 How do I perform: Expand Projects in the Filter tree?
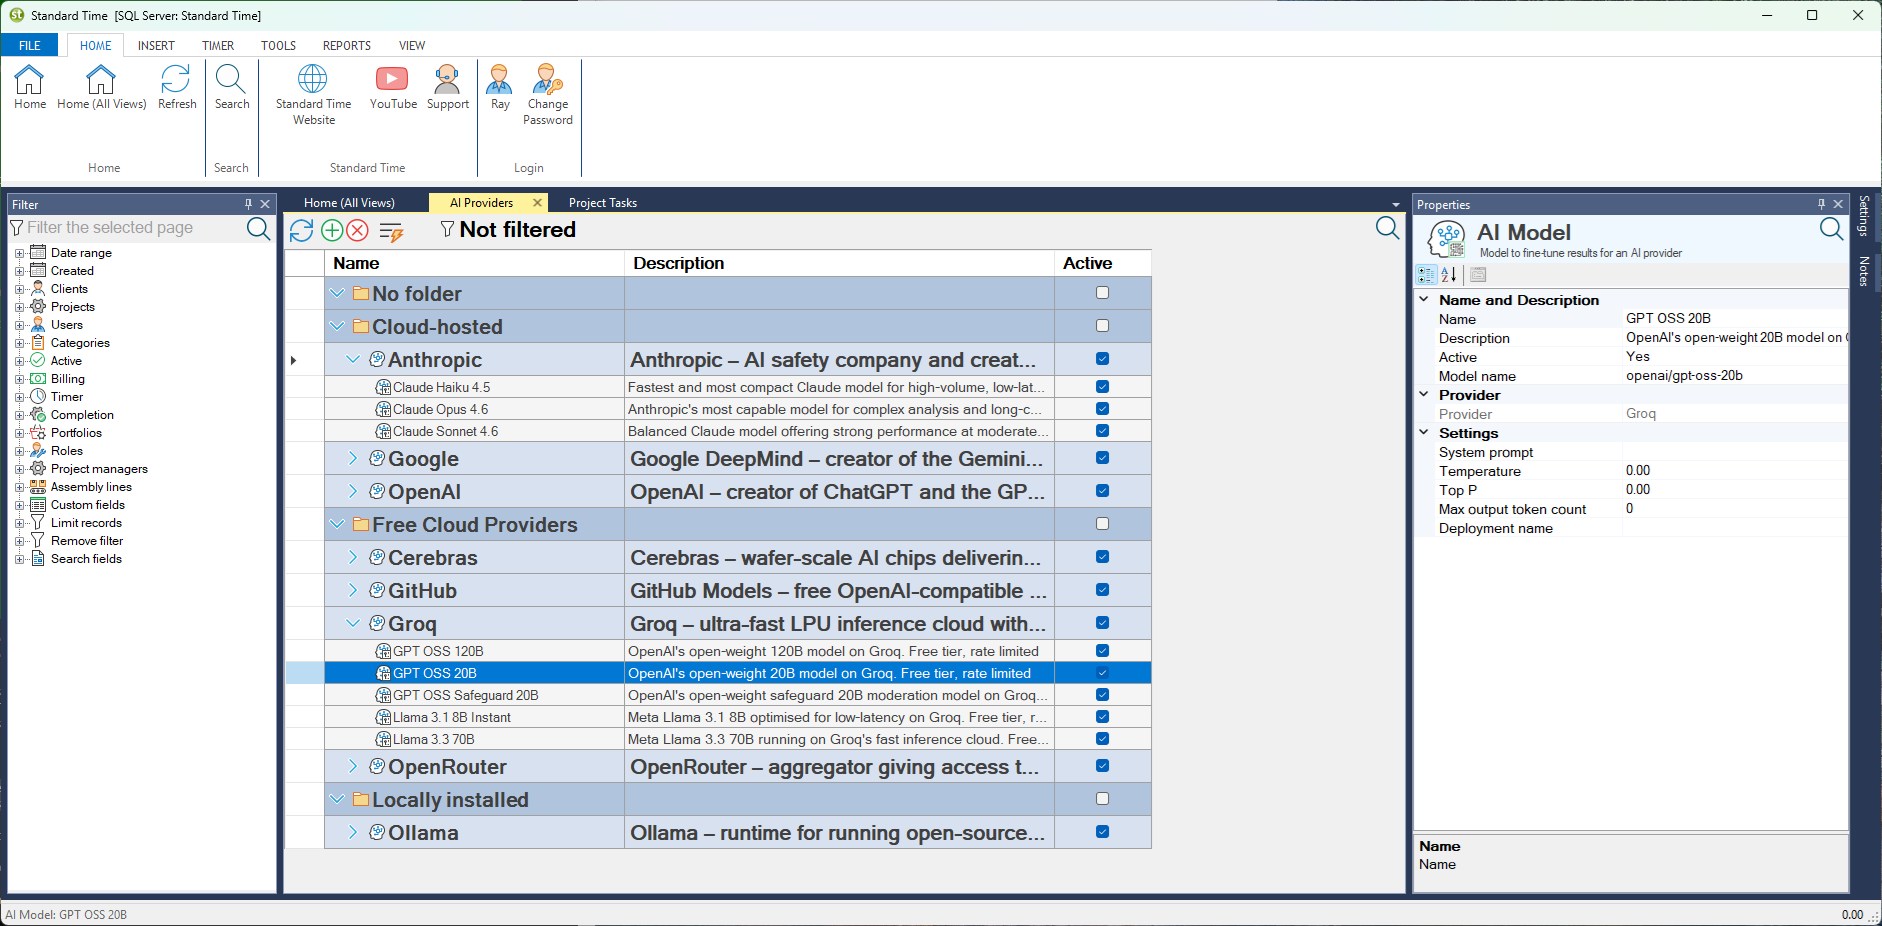pyautogui.click(x=22, y=307)
